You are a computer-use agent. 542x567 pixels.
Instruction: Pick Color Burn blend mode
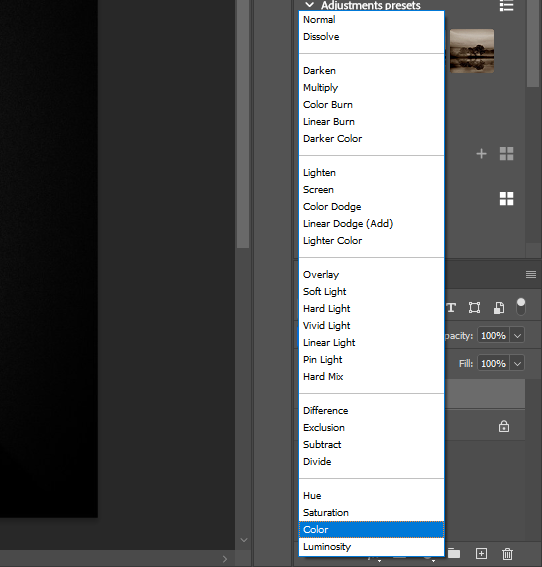(371, 105)
